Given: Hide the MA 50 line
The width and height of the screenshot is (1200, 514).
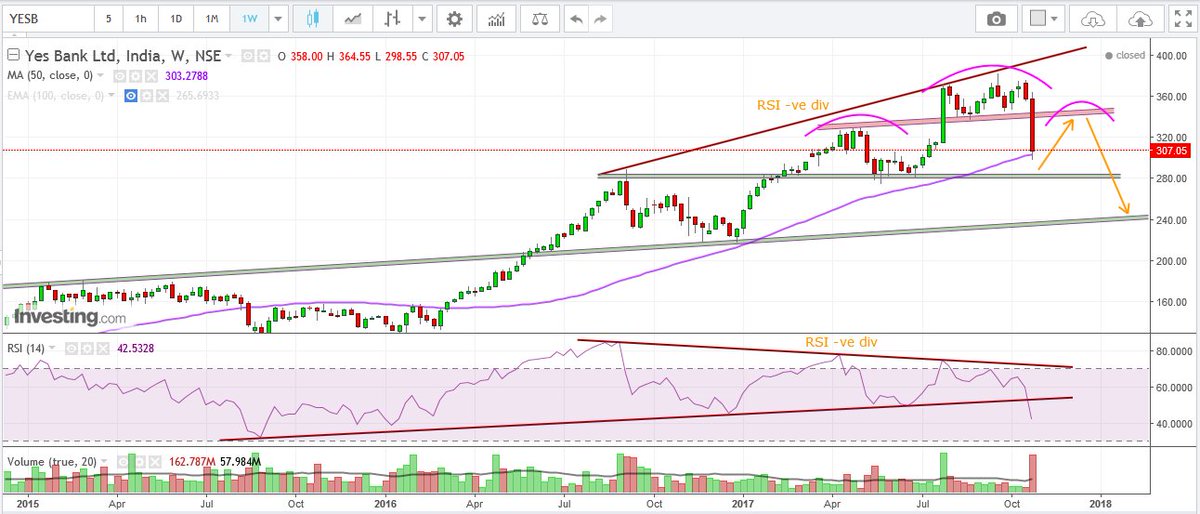Looking at the screenshot, I should (119, 76).
